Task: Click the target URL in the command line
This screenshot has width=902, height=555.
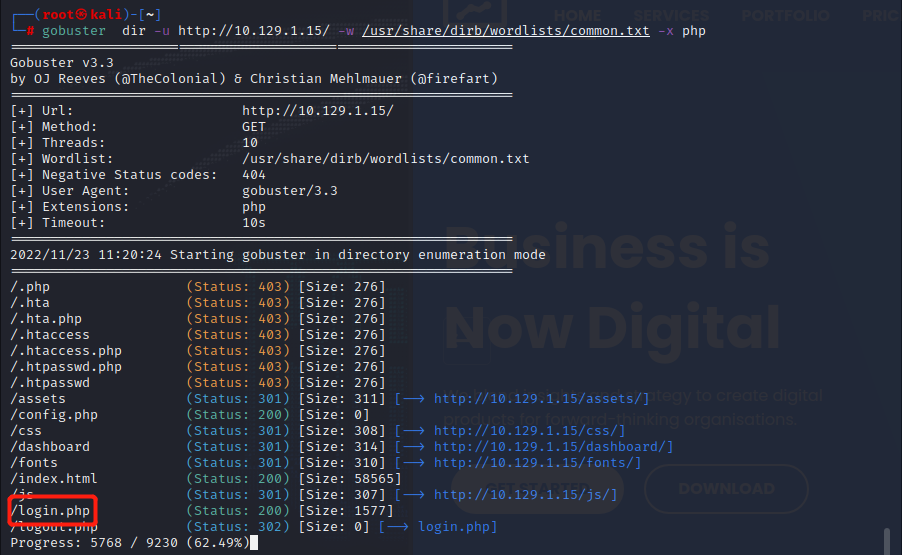Action: point(254,30)
